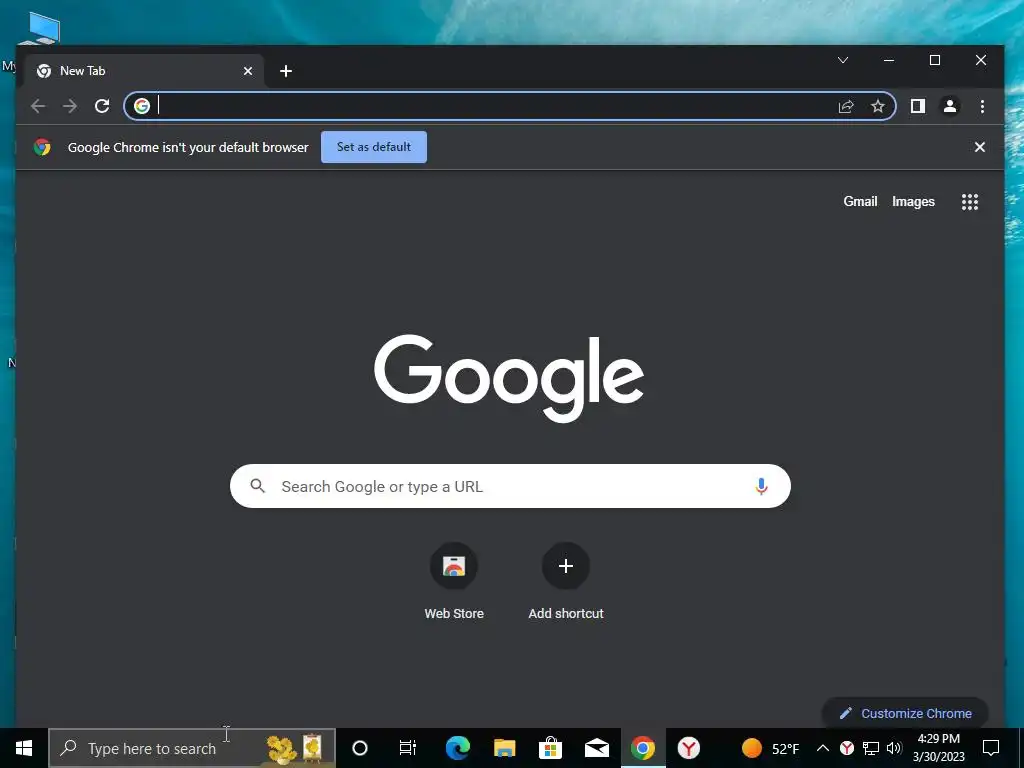Open a new tab with the plus icon
This screenshot has width=1024, height=768.
pyautogui.click(x=286, y=71)
